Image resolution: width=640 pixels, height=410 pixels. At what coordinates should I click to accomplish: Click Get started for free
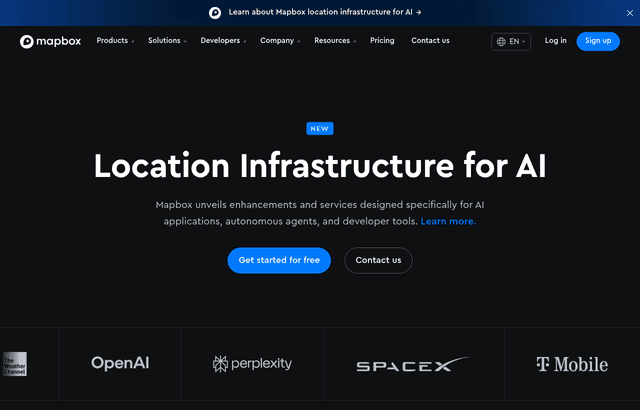(279, 260)
